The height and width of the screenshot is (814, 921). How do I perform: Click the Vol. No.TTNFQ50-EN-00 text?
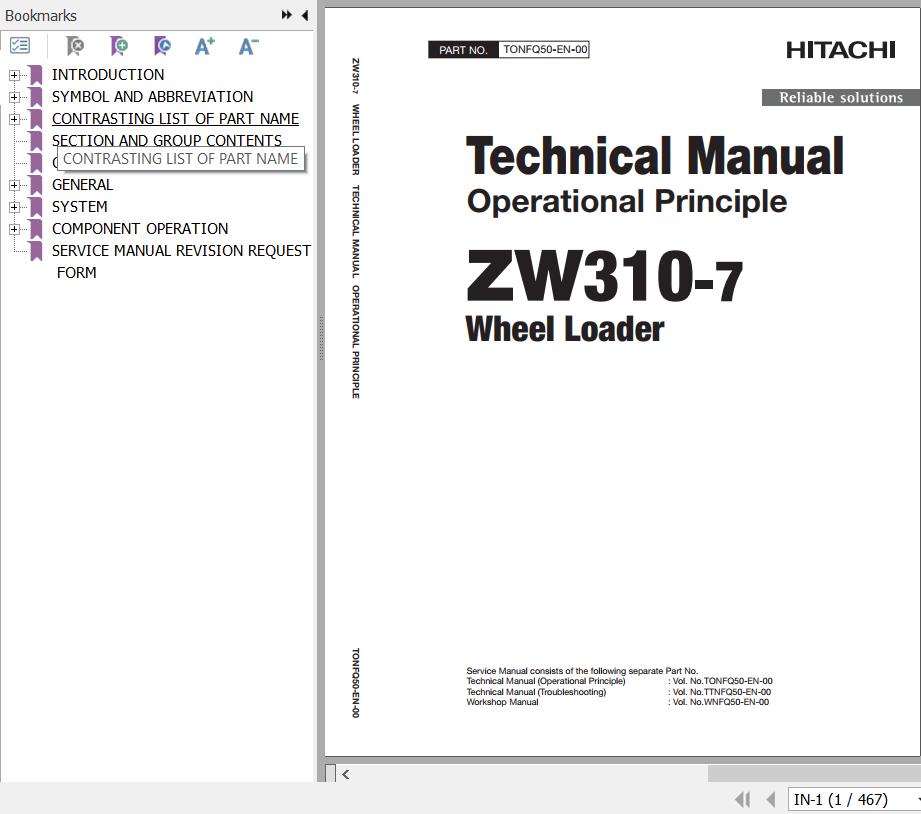[x=722, y=692]
